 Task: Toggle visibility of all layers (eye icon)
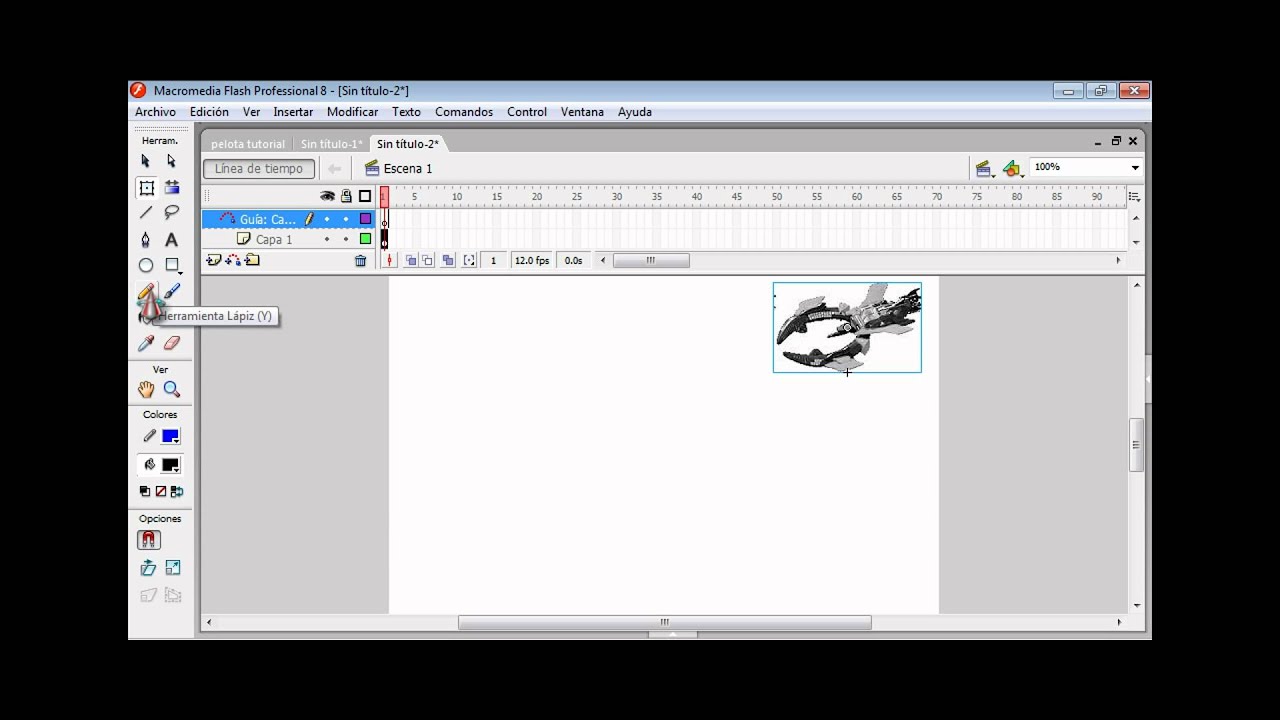click(327, 196)
